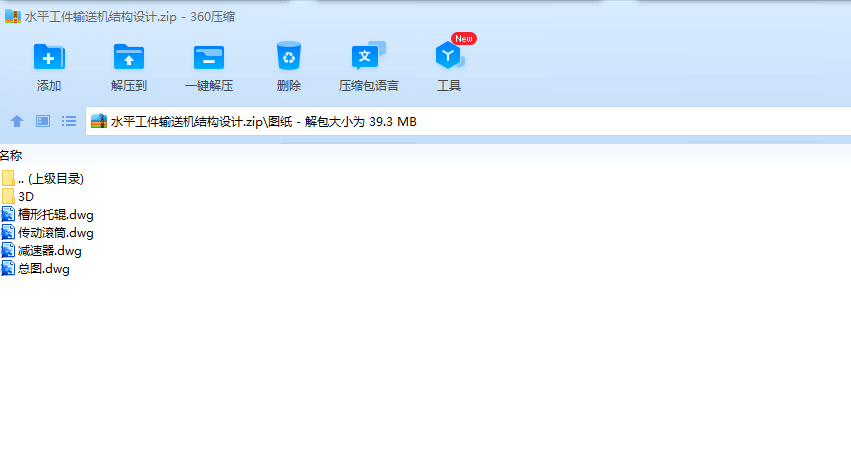Click the address bar path field
Screen dimensions: 851x456
pos(468,121)
